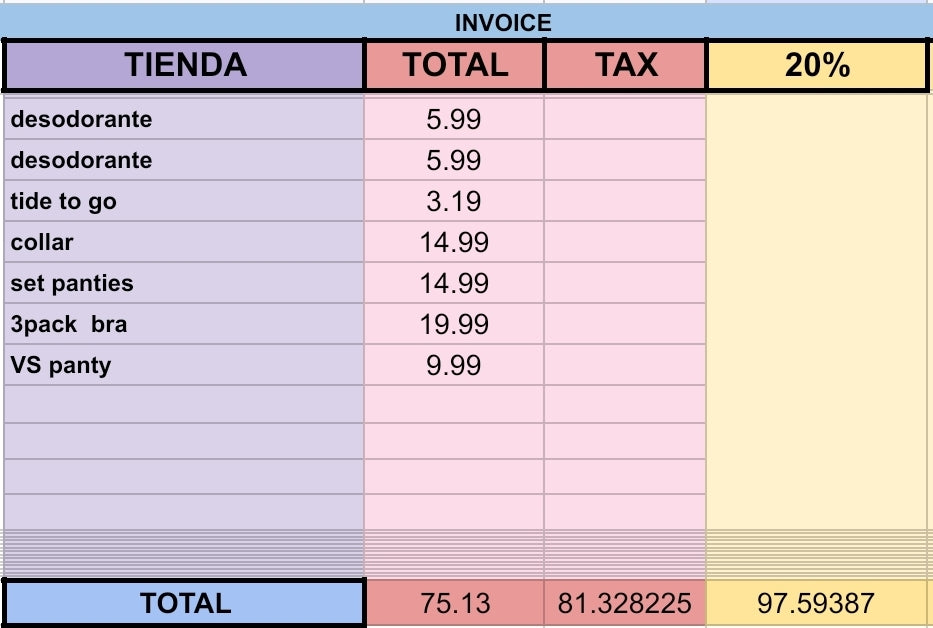The width and height of the screenshot is (933, 628).
Task: Select the yellow 20% header cell
Action: (x=817, y=66)
